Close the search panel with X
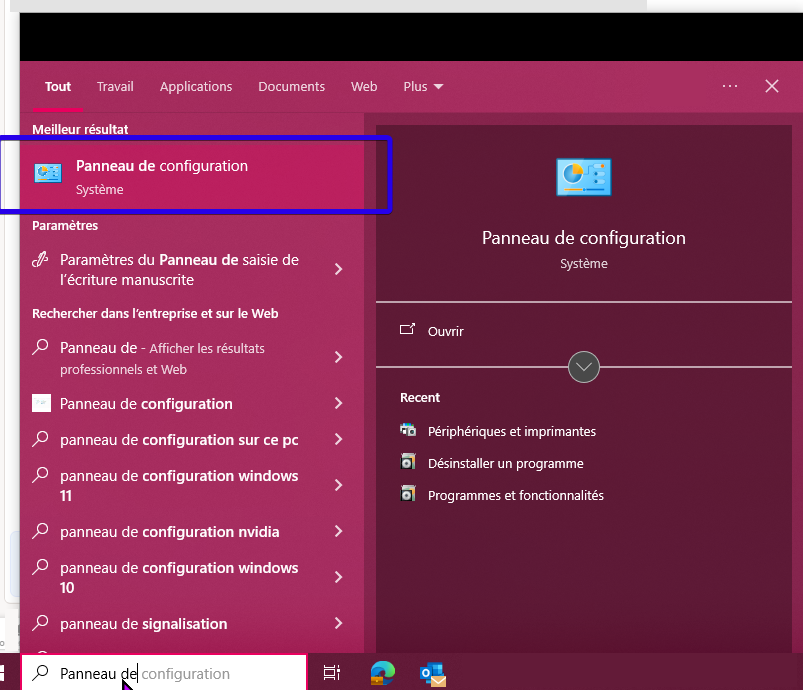The height and width of the screenshot is (690, 803). click(x=772, y=86)
